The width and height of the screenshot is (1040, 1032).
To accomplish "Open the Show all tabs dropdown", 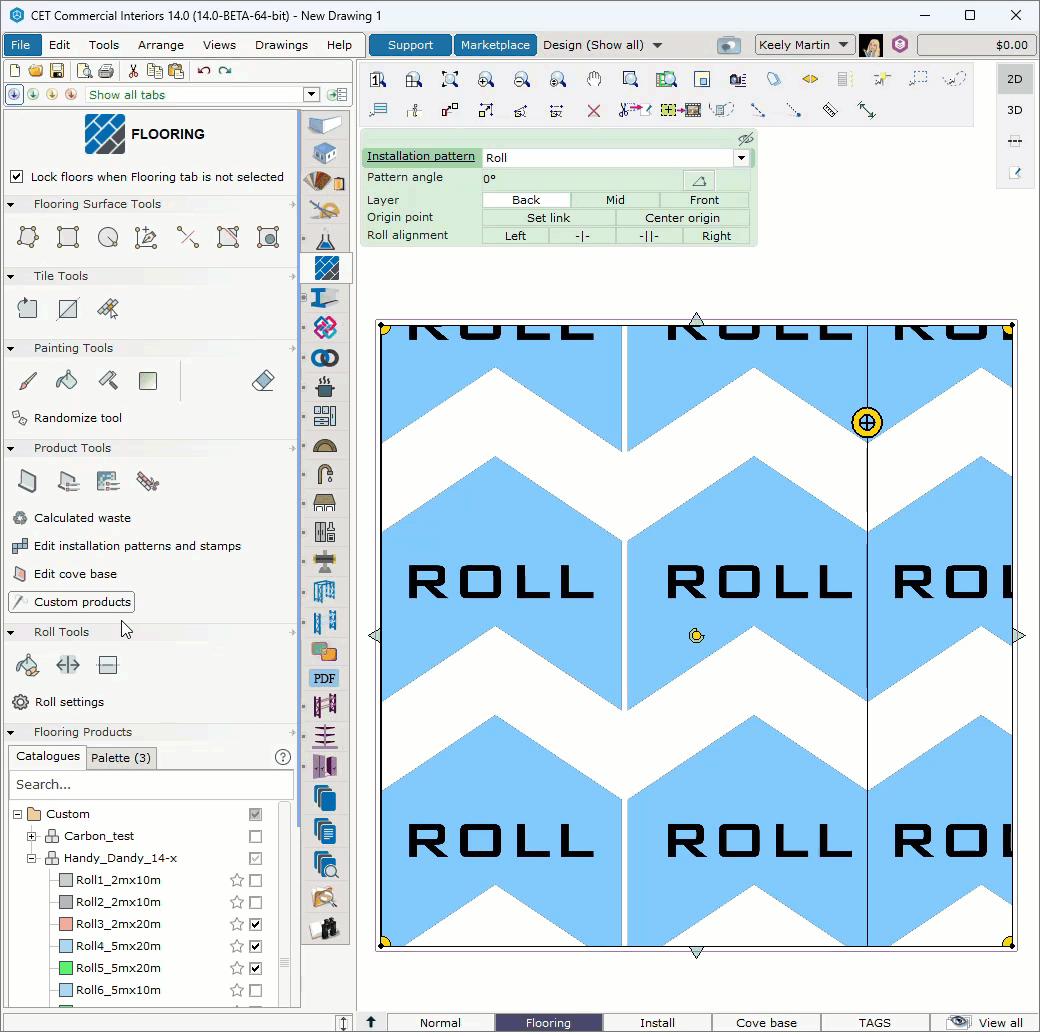I will pyautogui.click(x=311, y=94).
